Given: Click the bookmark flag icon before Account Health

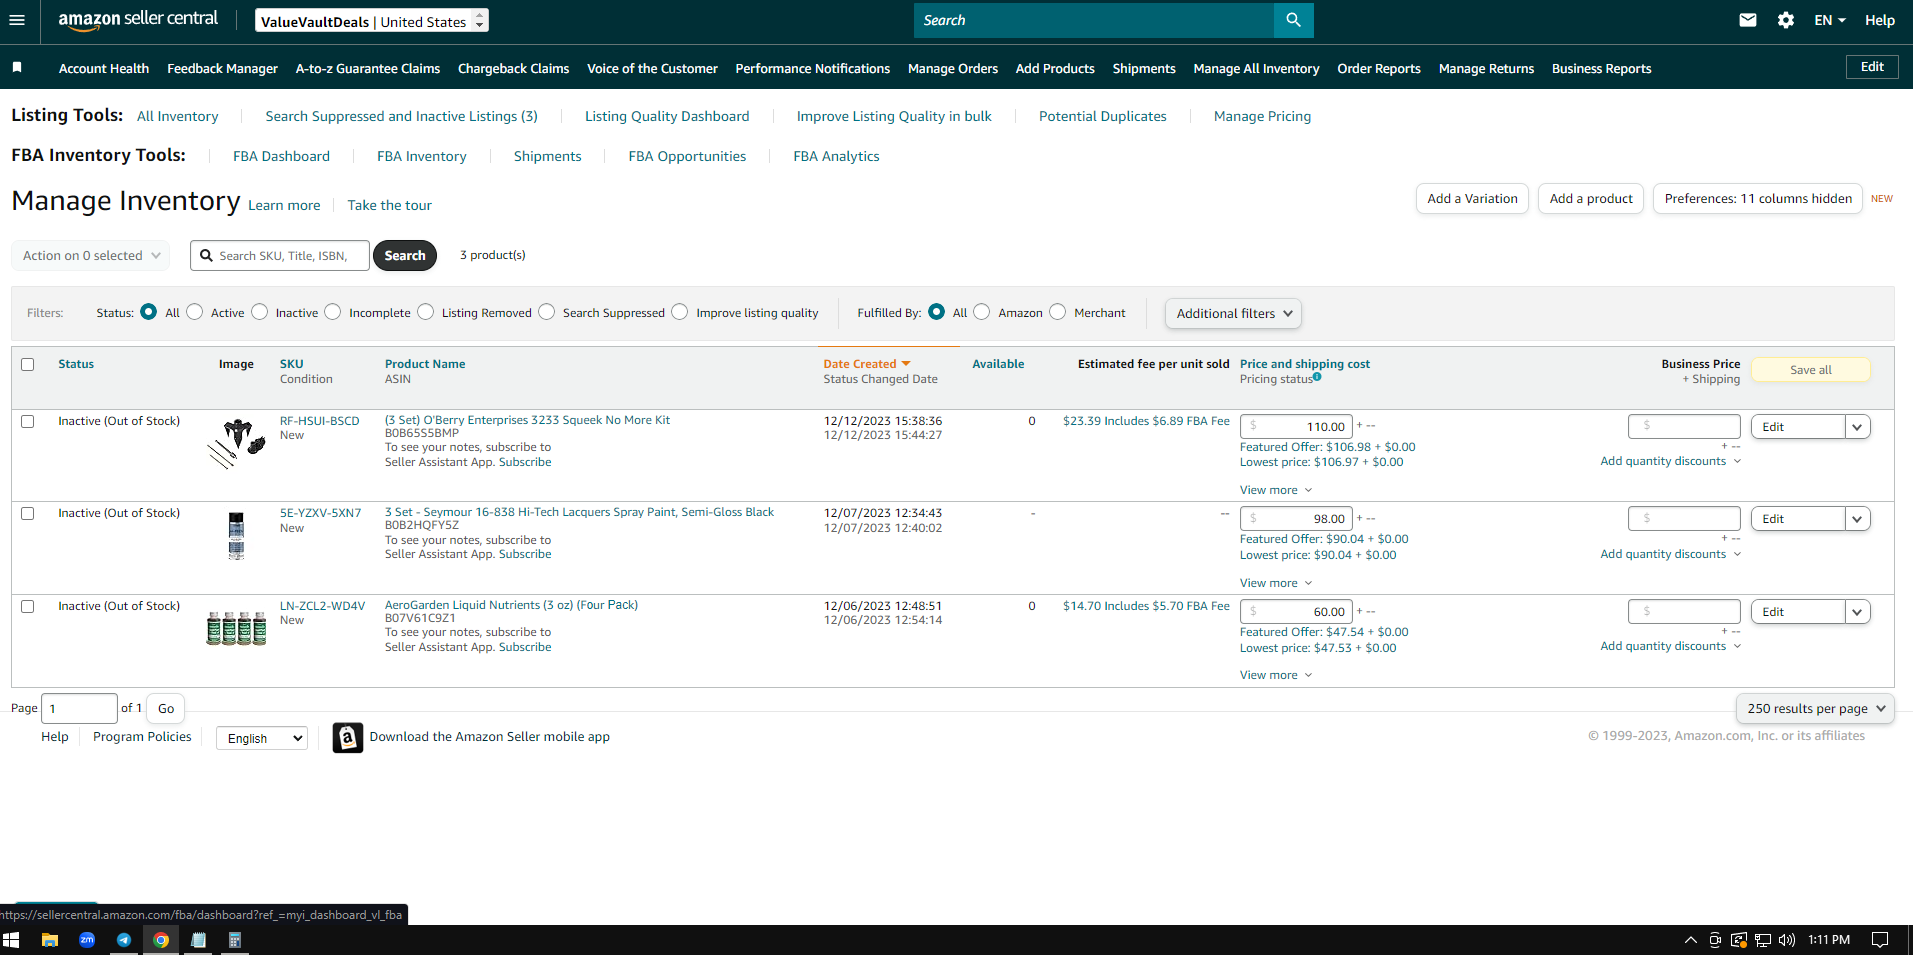Looking at the screenshot, I should [17, 68].
